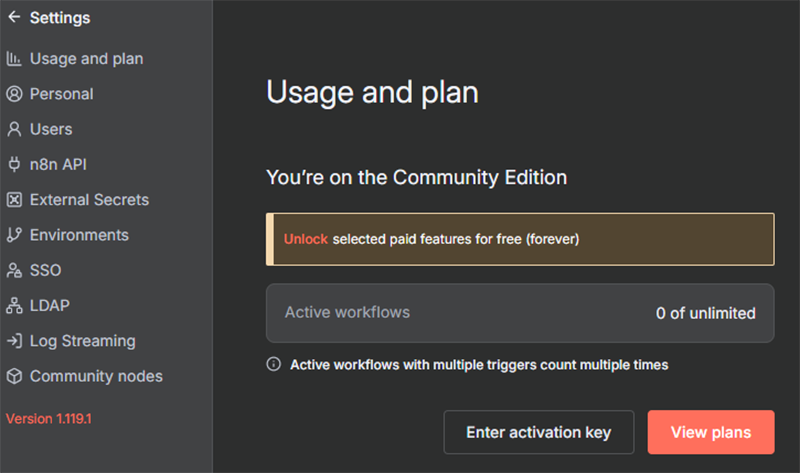This screenshot has height=473, width=800.
Task: Select Environments in sidebar
Action: point(79,235)
